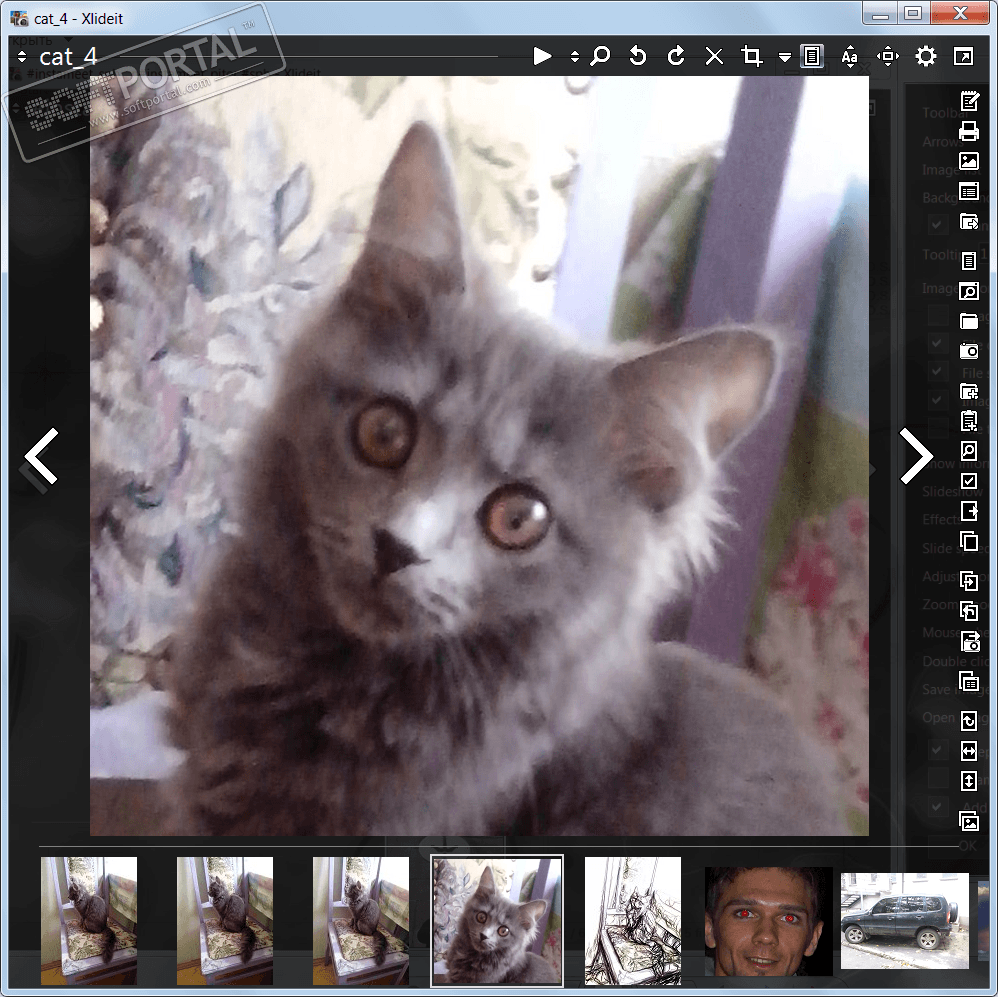Click the list window icon in the sidebar
The image size is (998, 997).
tap(969, 191)
